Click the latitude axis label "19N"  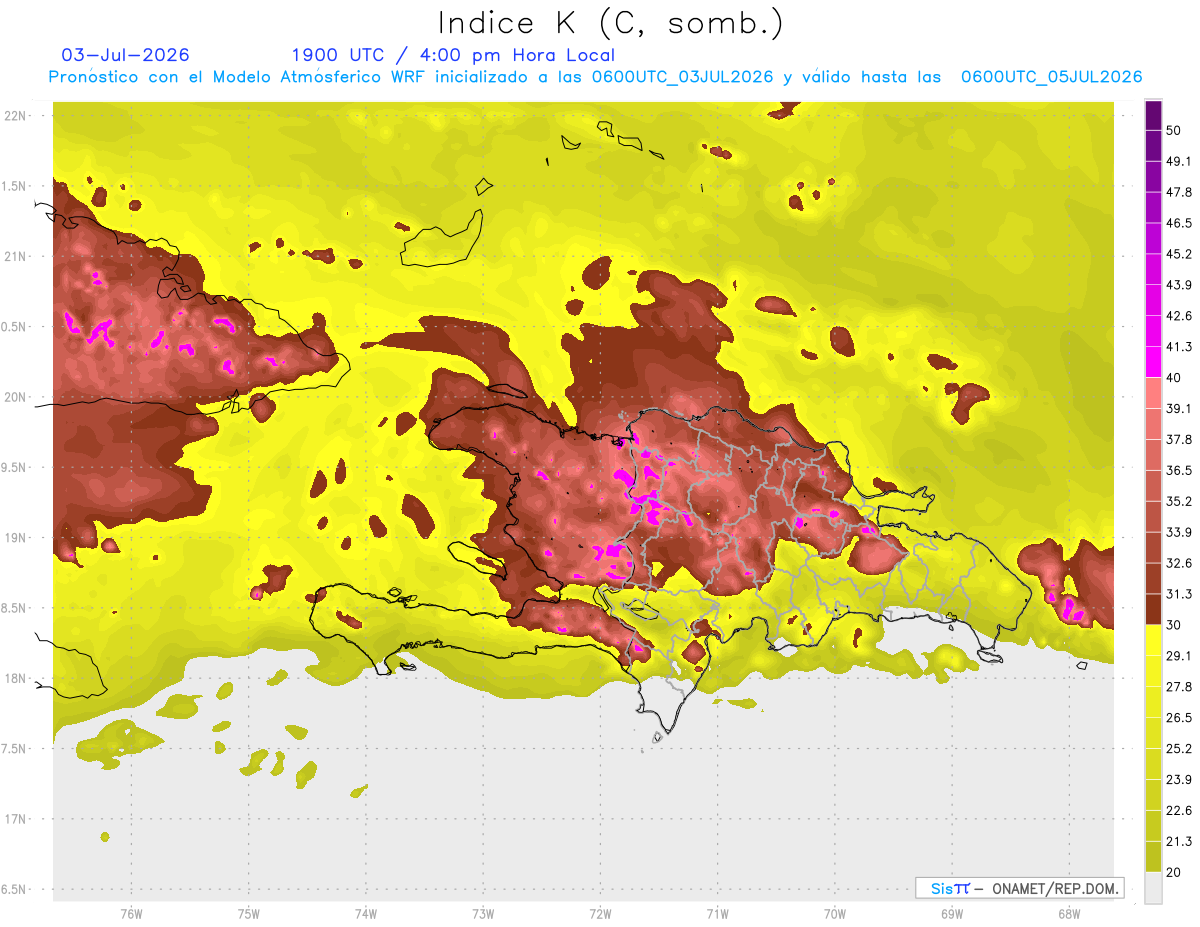[x=16, y=537]
